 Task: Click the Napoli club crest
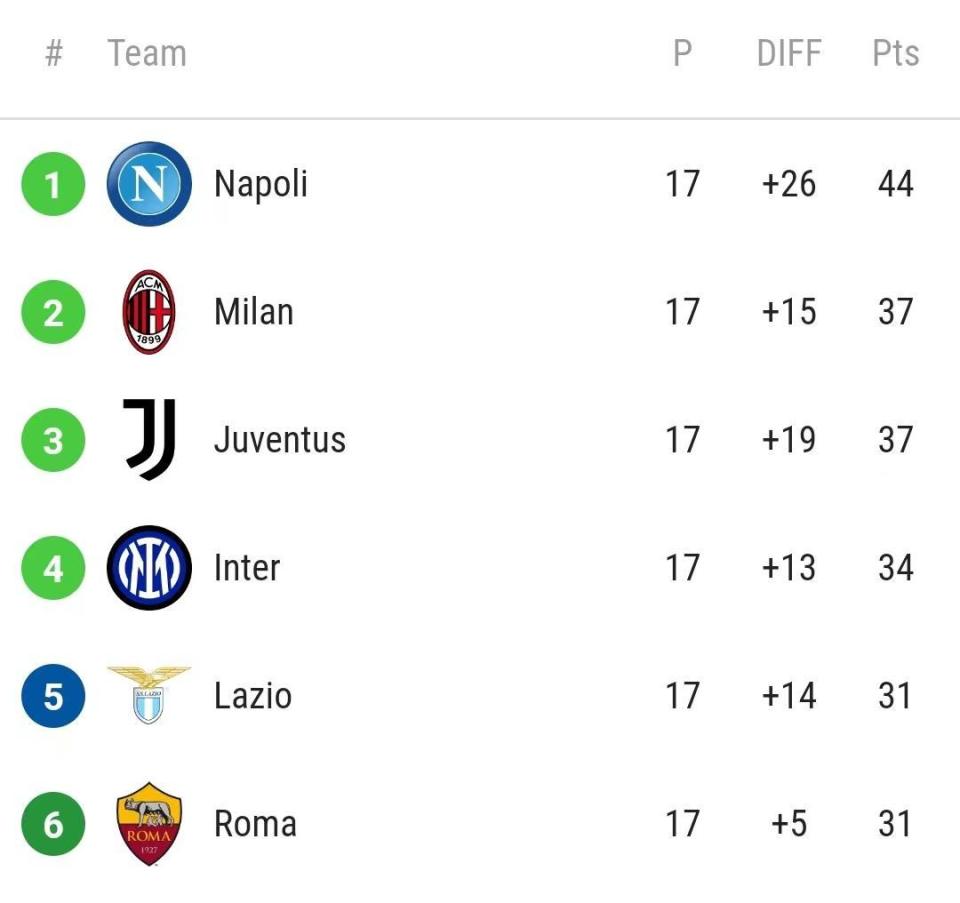pos(149,184)
